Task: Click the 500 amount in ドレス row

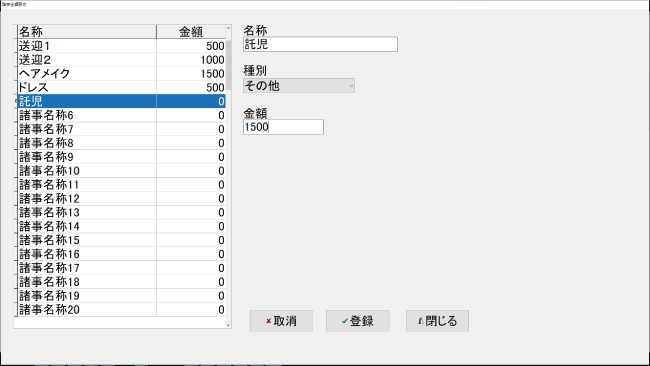Action: (x=215, y=88)
